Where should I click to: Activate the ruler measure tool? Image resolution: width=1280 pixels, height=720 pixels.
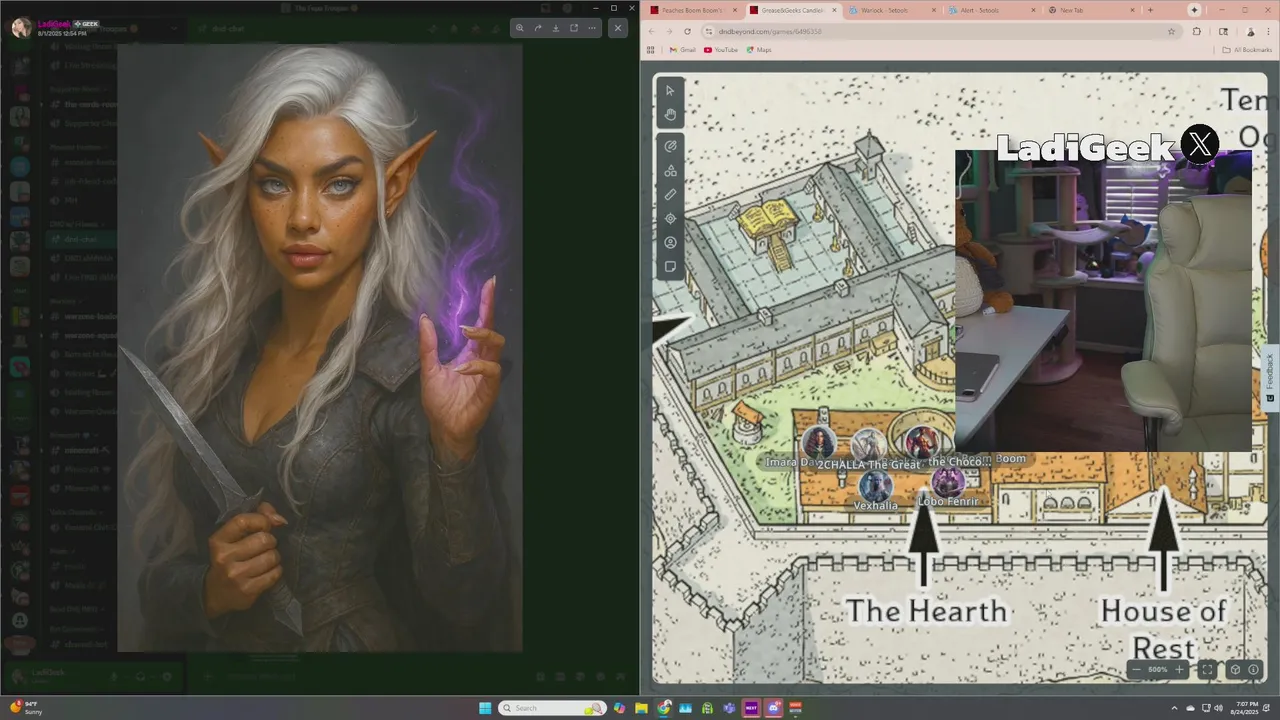point(670,195)
